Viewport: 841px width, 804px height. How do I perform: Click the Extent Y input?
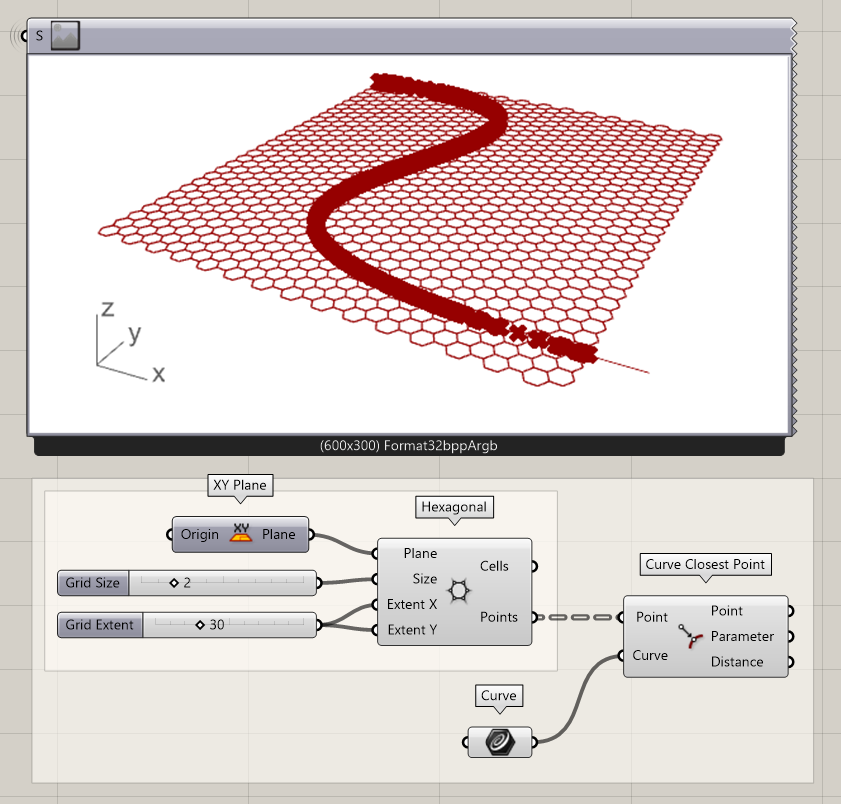tap(412, 630)
